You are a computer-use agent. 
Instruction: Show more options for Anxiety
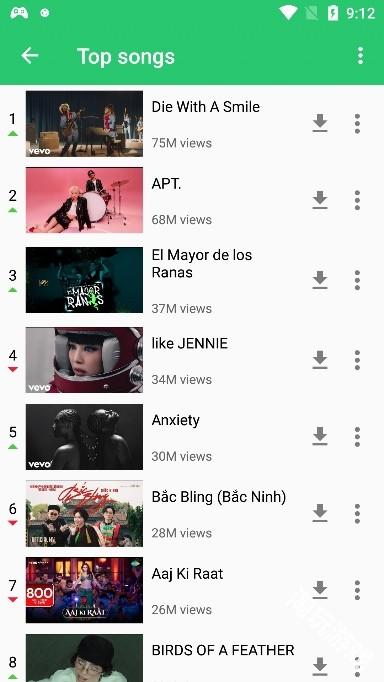click(x=357, y=437)
